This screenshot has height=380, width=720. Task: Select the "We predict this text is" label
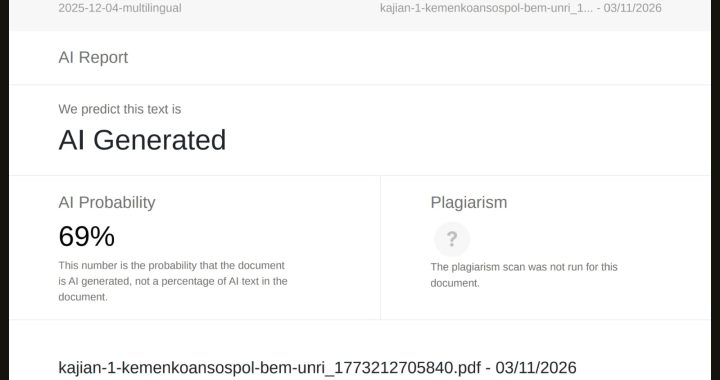point(120,109)
